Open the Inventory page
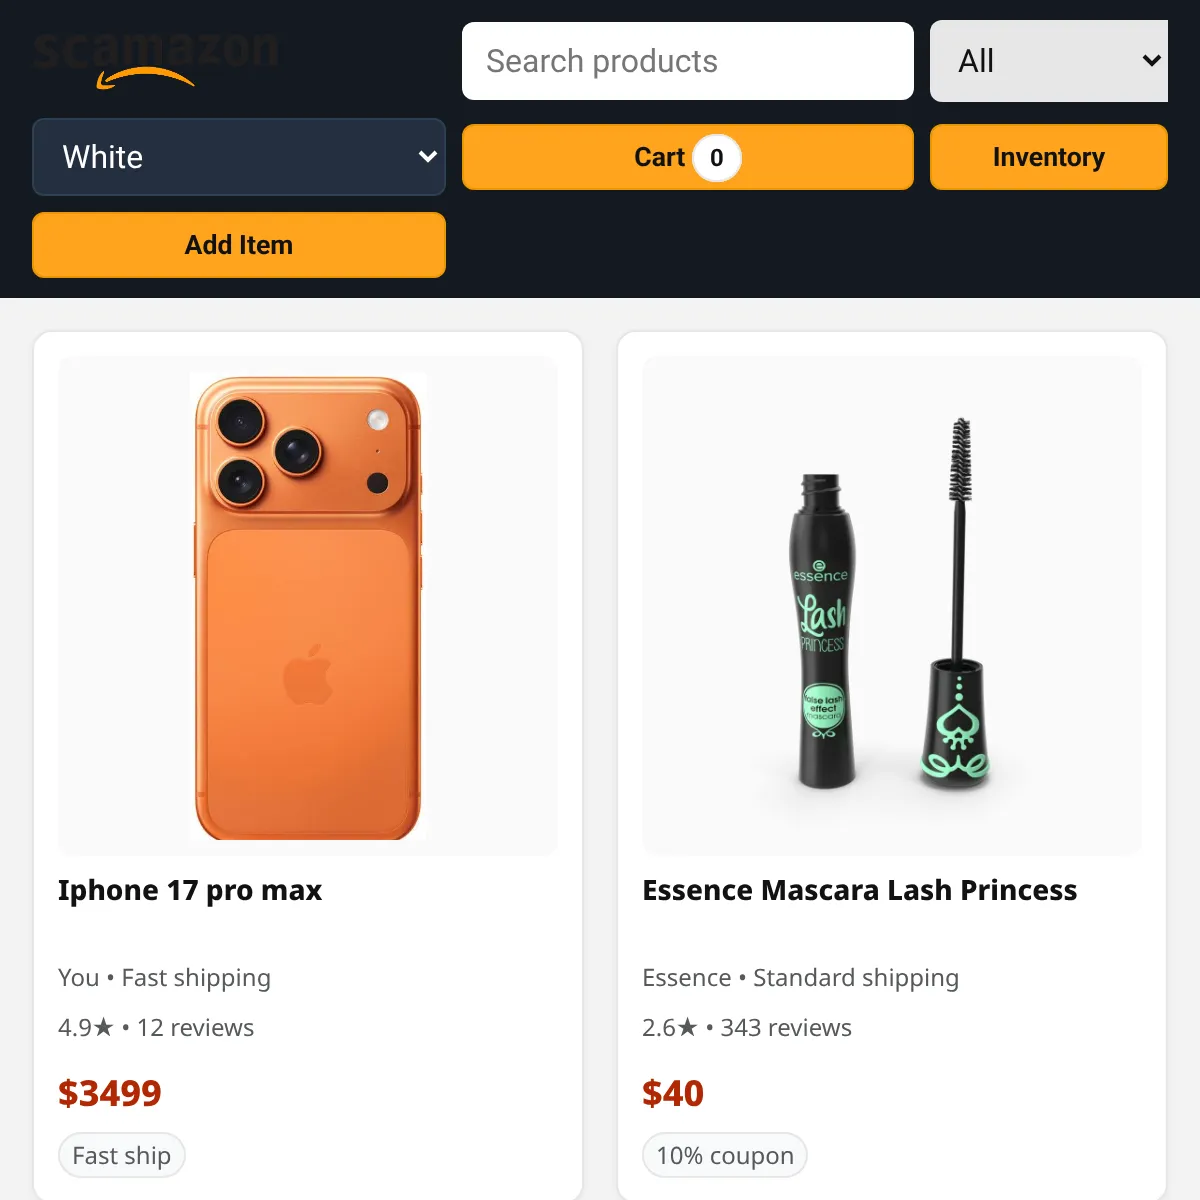The image size is (1200, 1200). point(1049,157)
